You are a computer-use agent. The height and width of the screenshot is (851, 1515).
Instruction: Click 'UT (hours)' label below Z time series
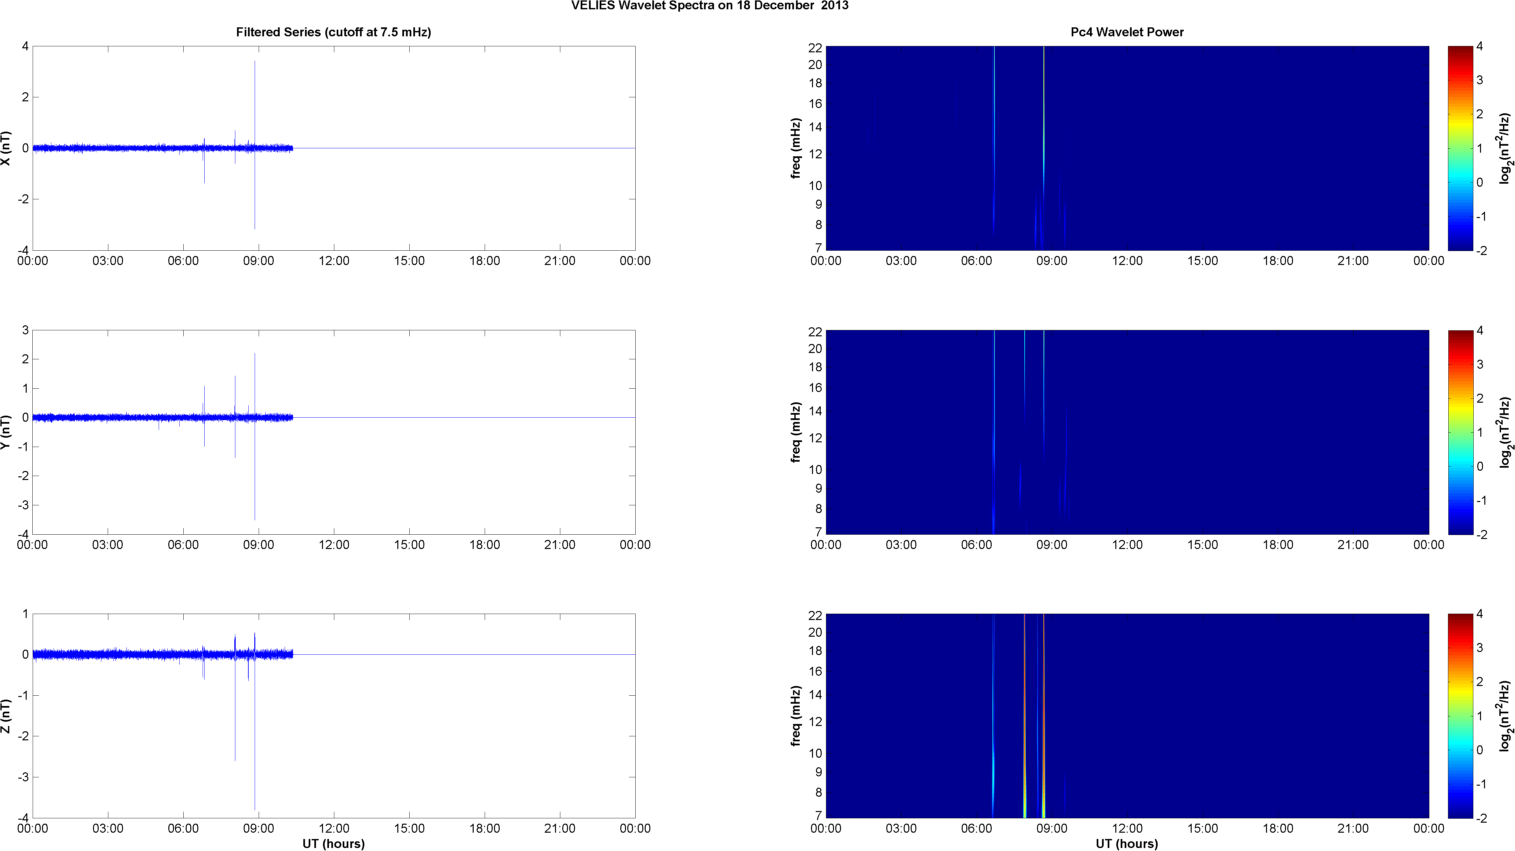coord(333,843)
